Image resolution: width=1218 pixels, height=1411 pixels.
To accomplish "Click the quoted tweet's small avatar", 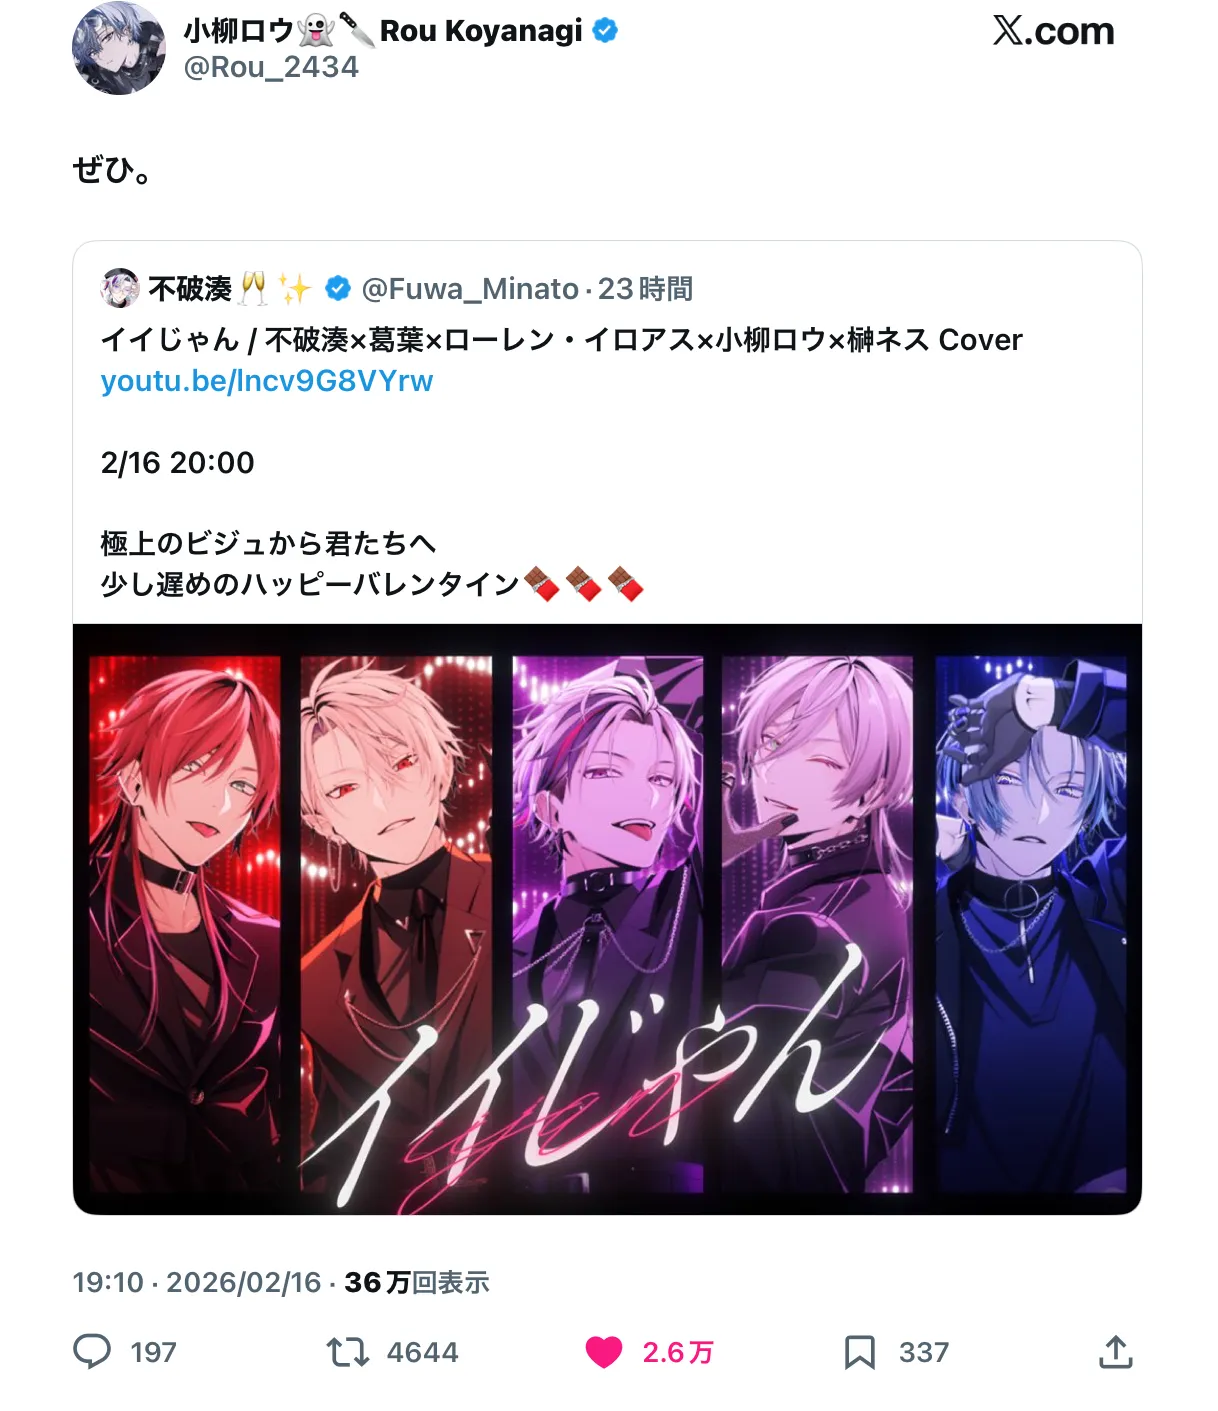I will coord(120,288).
